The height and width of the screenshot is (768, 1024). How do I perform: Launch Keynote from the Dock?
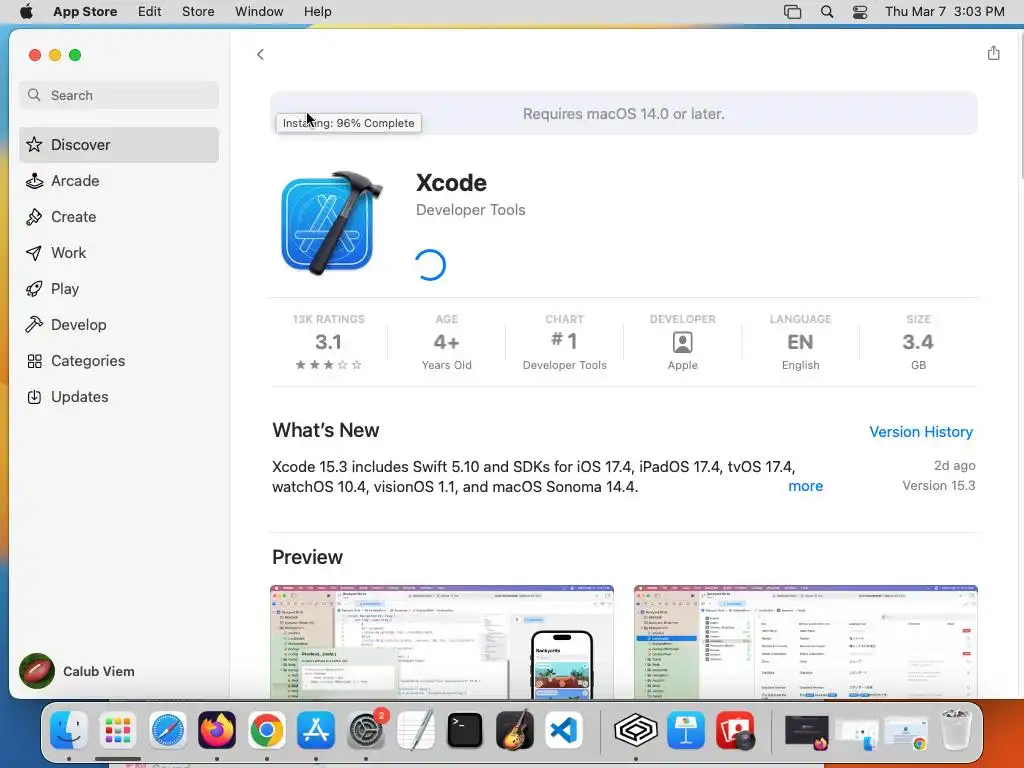click(x=686, y=730)
